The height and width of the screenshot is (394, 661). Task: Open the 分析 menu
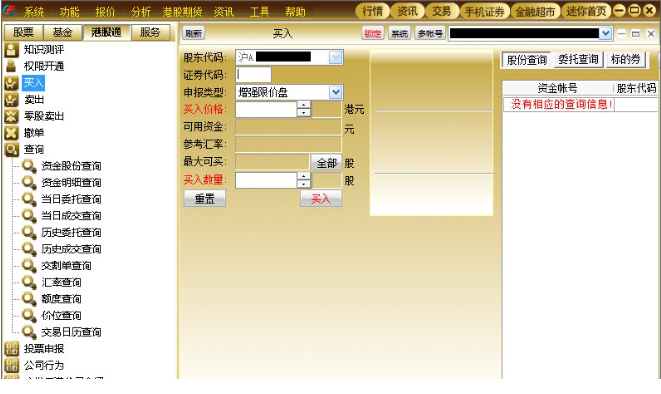coord(140,12)
